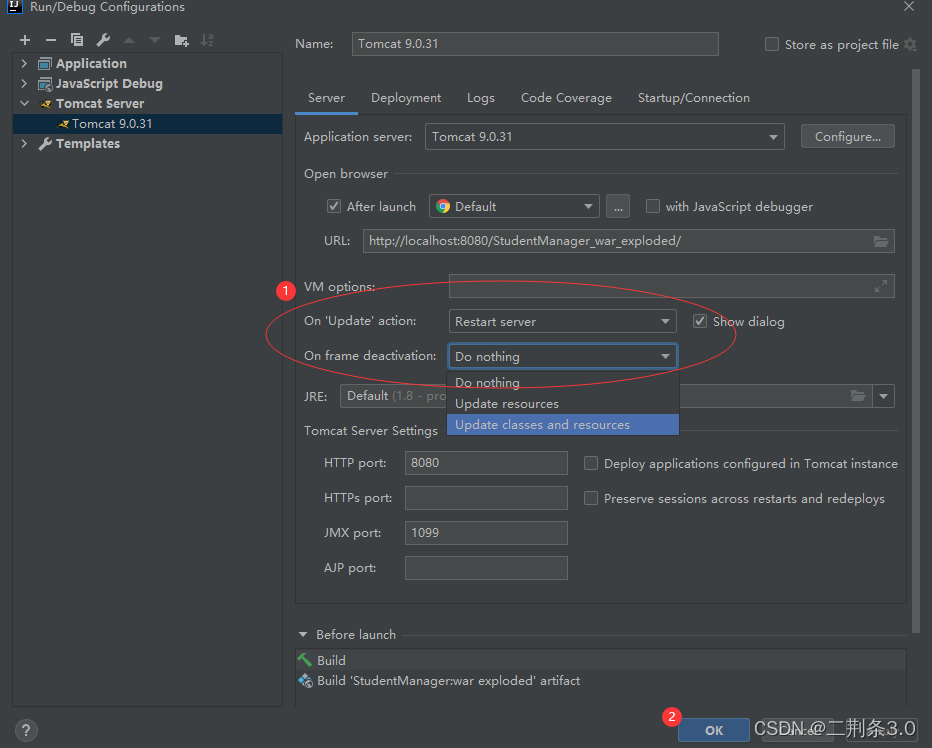Viewport: 932px width, 748px height.
Task: Click folder icon in JRE field
Action: tap(858, 396)
